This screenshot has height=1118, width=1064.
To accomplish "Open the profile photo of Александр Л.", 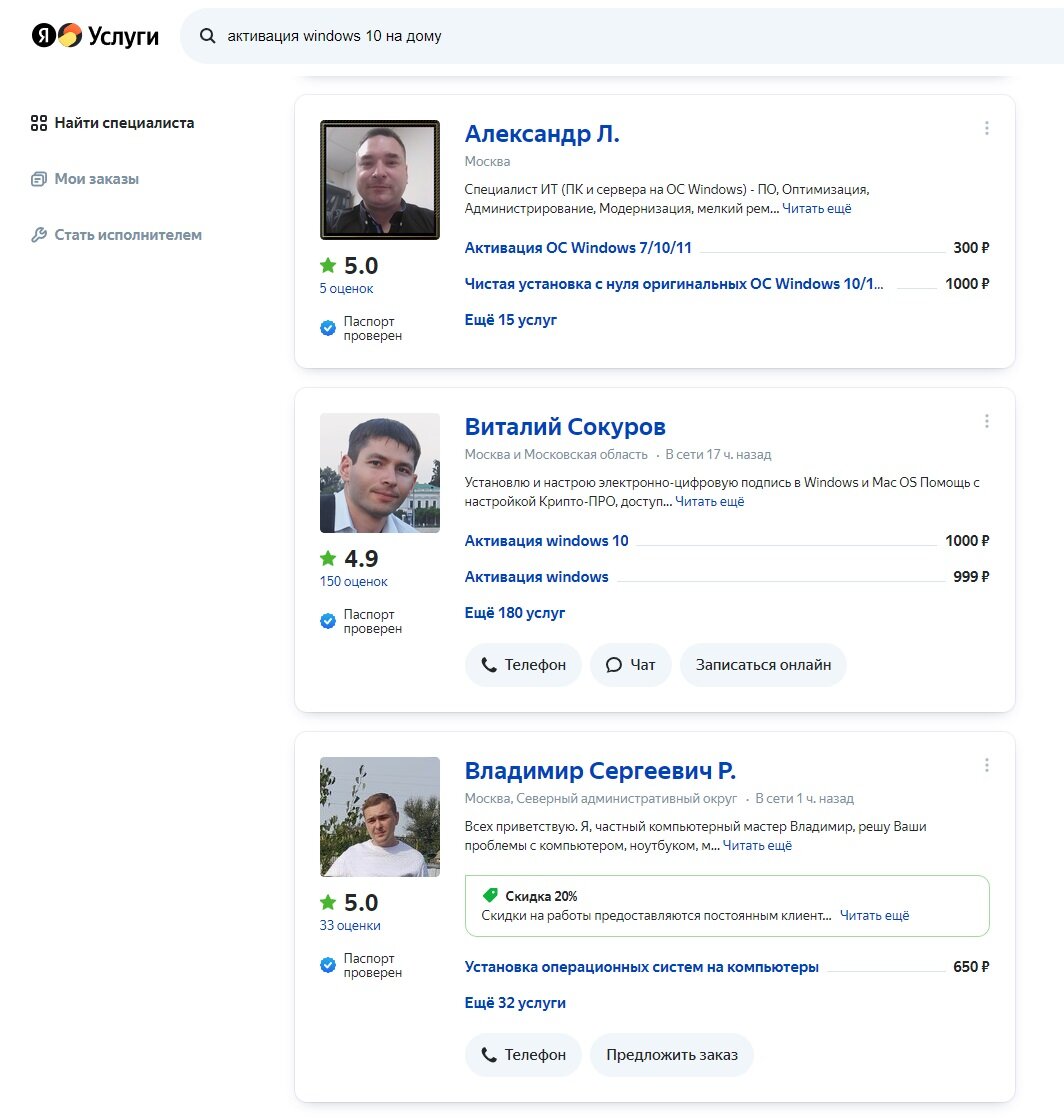I will pos(380,180).
